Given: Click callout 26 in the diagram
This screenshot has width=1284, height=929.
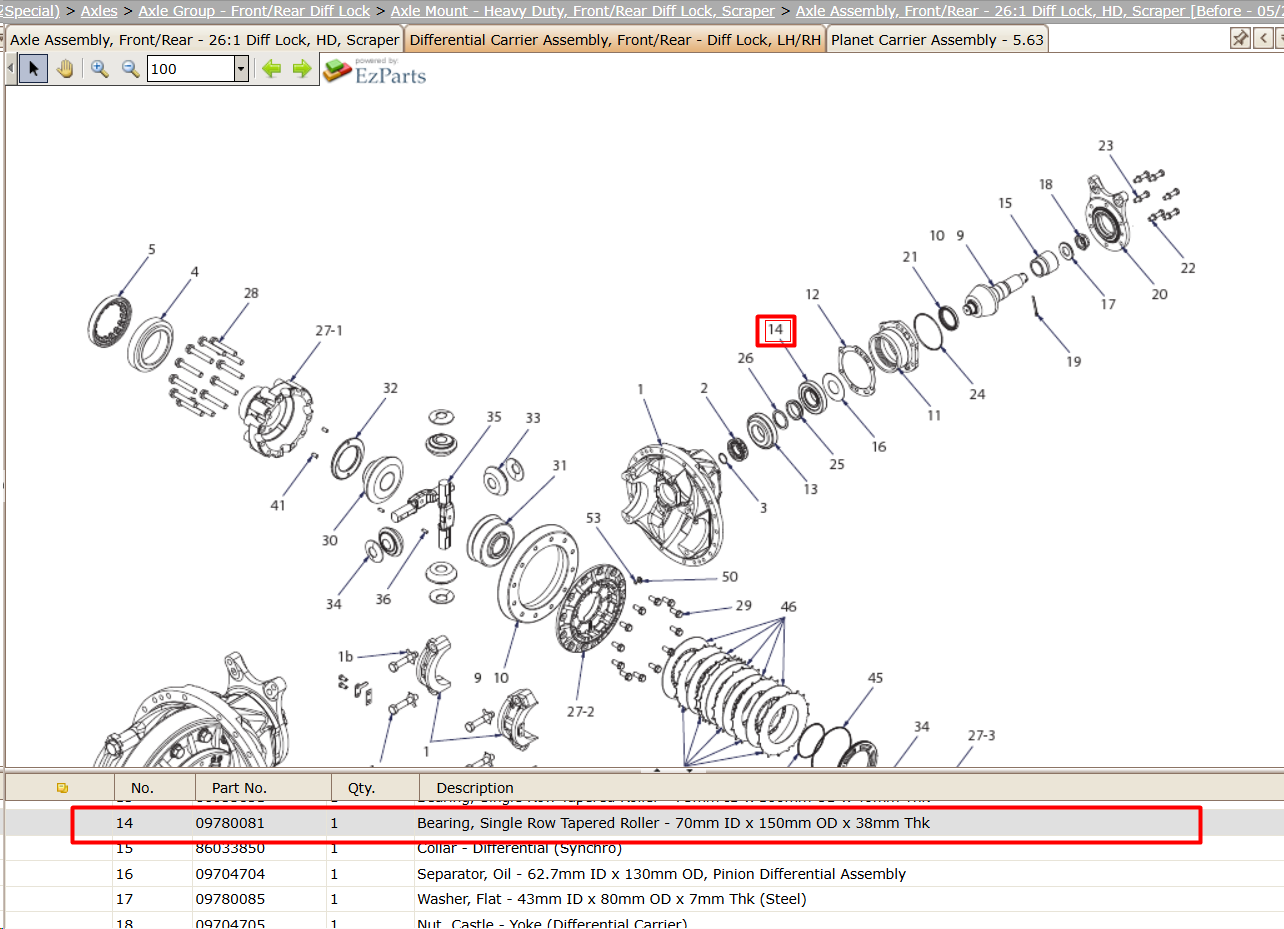Looking at the screenshot, I should [745, 358].
